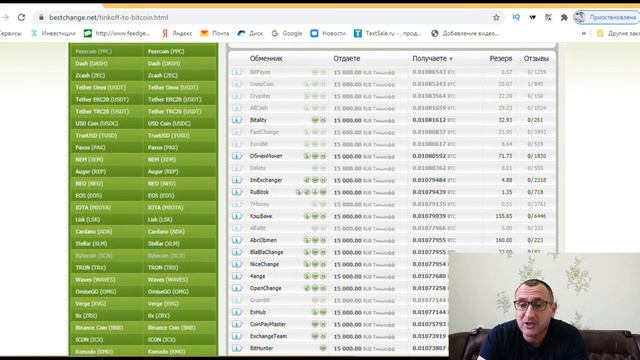
Task: Click the info icon for ImExchanger
Action: 237,180
